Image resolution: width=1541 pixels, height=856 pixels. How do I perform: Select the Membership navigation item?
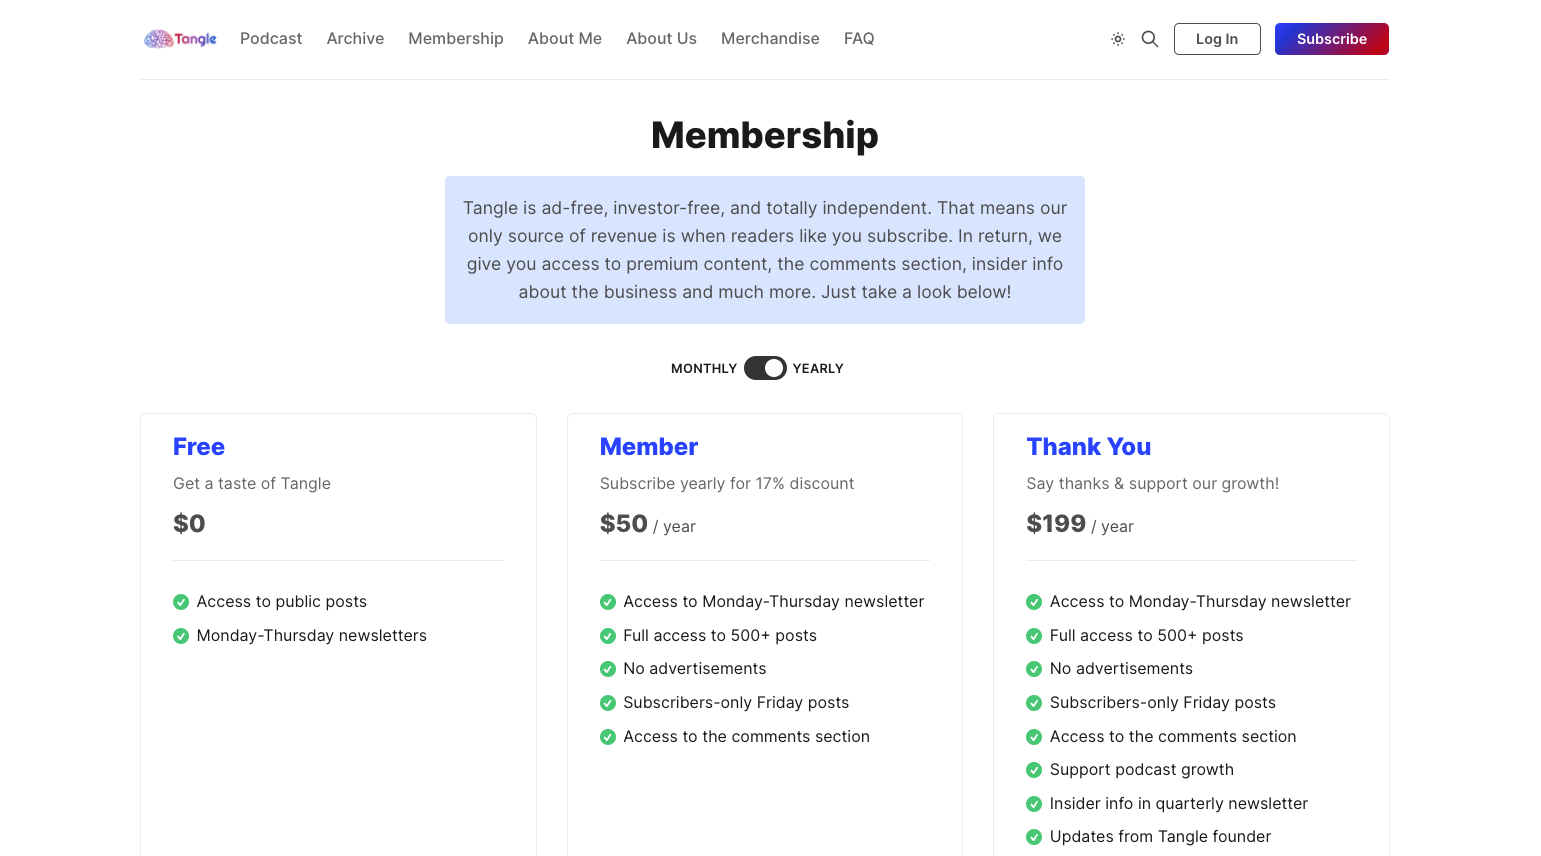[x=456, y=38]
